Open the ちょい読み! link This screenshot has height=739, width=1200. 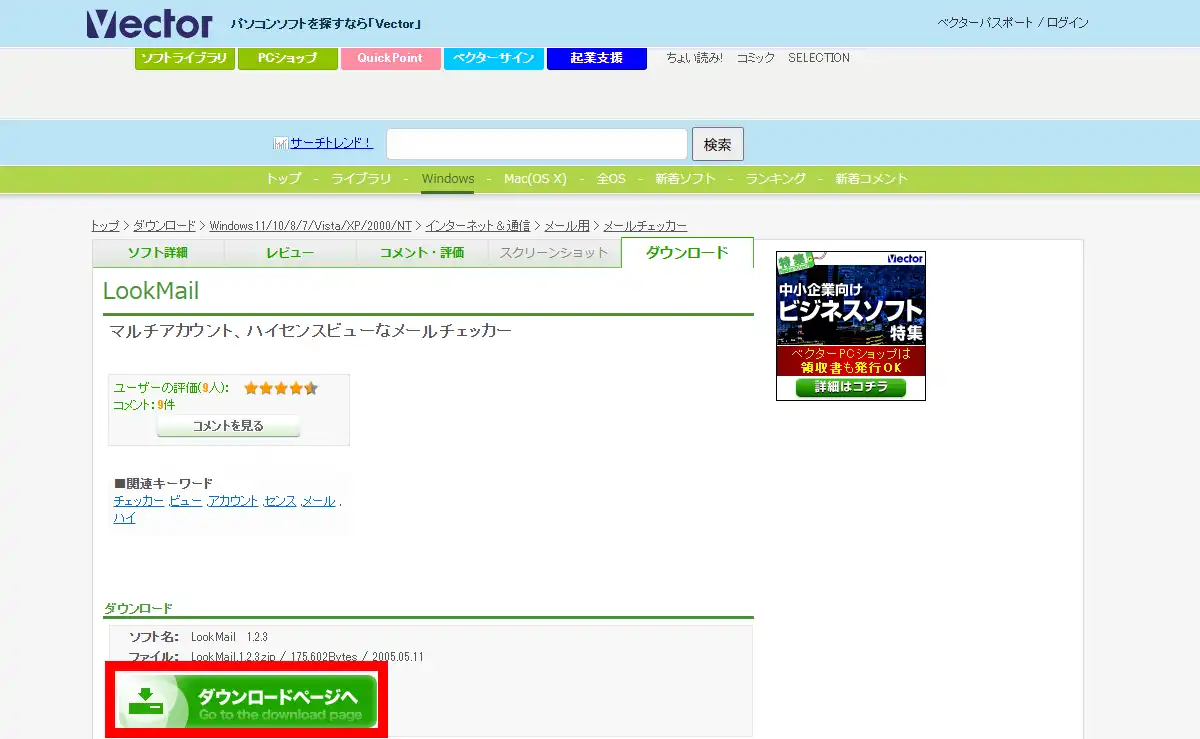(695, 58)
